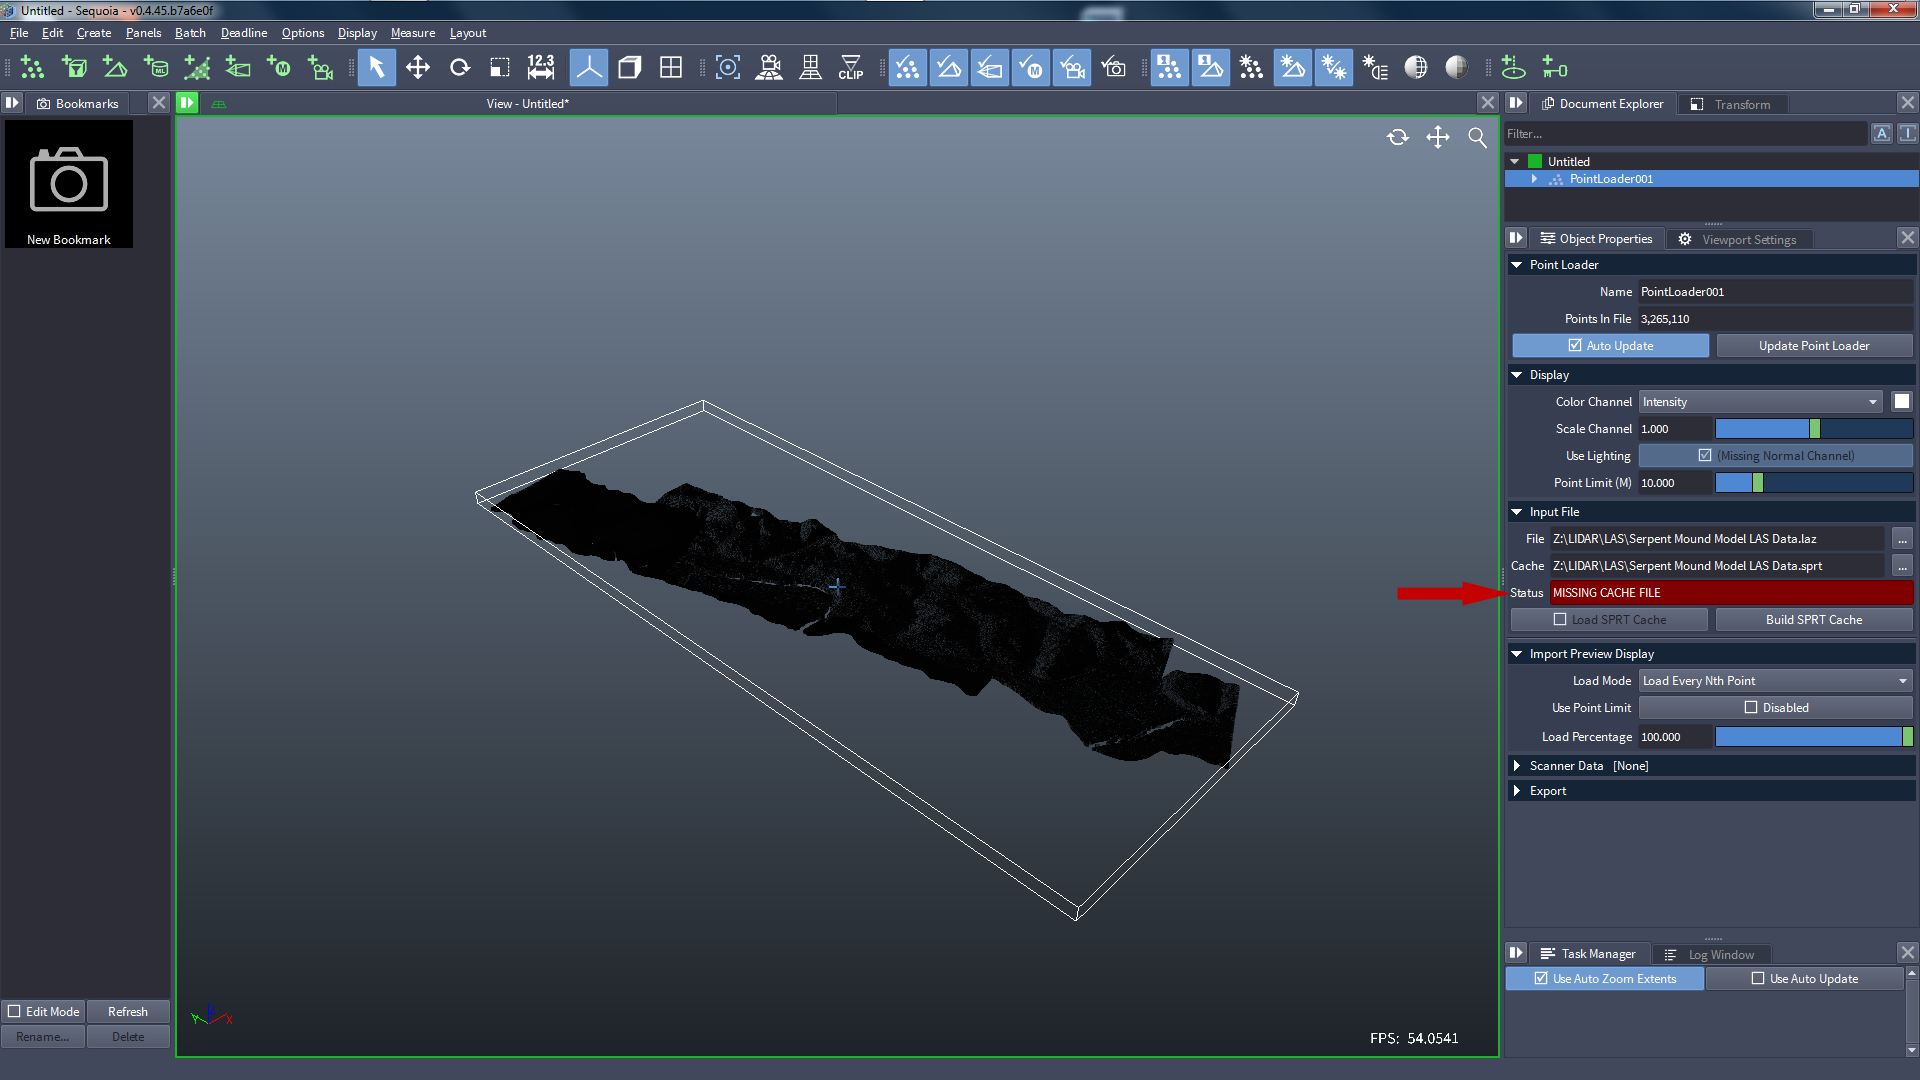Toggle Load SPRT Cache checkbox
Image resolution: width=1920 pixels, height=1080 pixels.
tap(1560, 618)
